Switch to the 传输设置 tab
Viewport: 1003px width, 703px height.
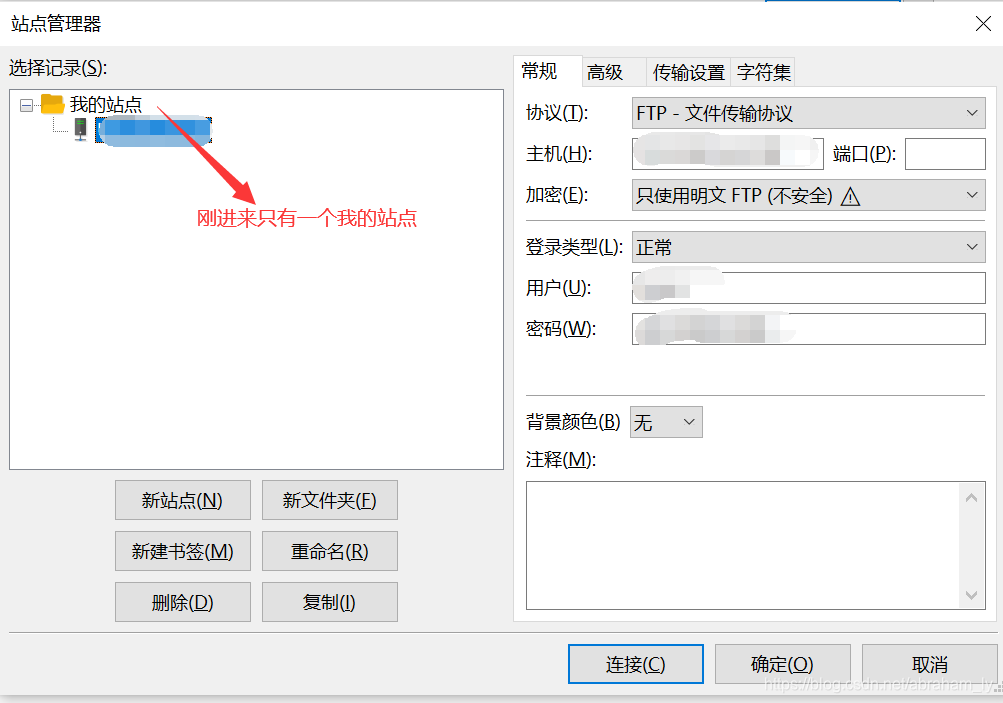coord(688,71)
